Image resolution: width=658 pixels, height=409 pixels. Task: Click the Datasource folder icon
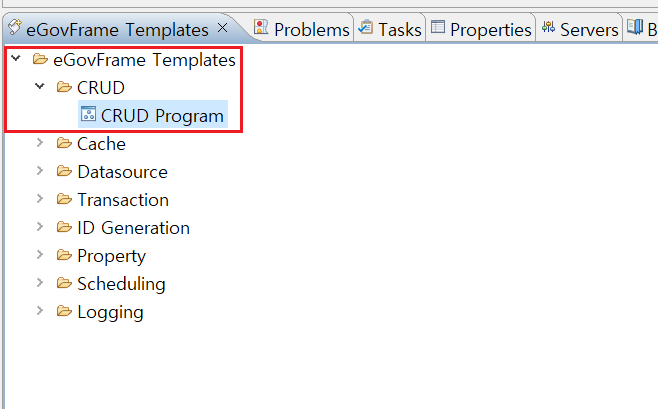[65, 171]
